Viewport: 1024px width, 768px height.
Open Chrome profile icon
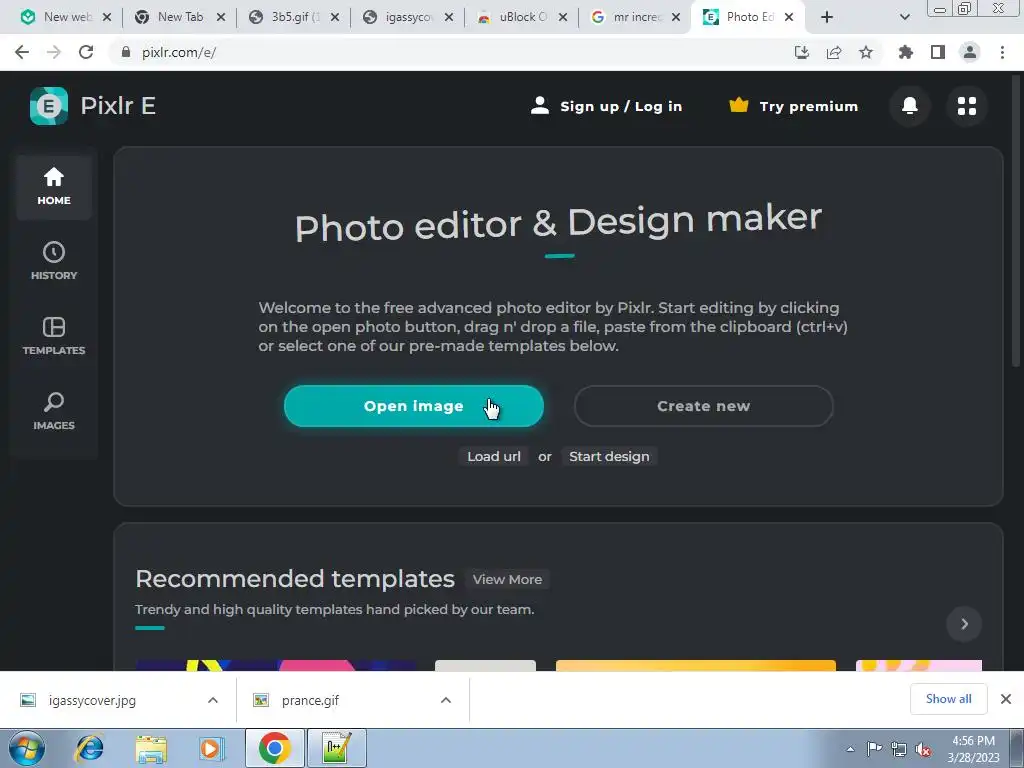click(x=970, y=52)
